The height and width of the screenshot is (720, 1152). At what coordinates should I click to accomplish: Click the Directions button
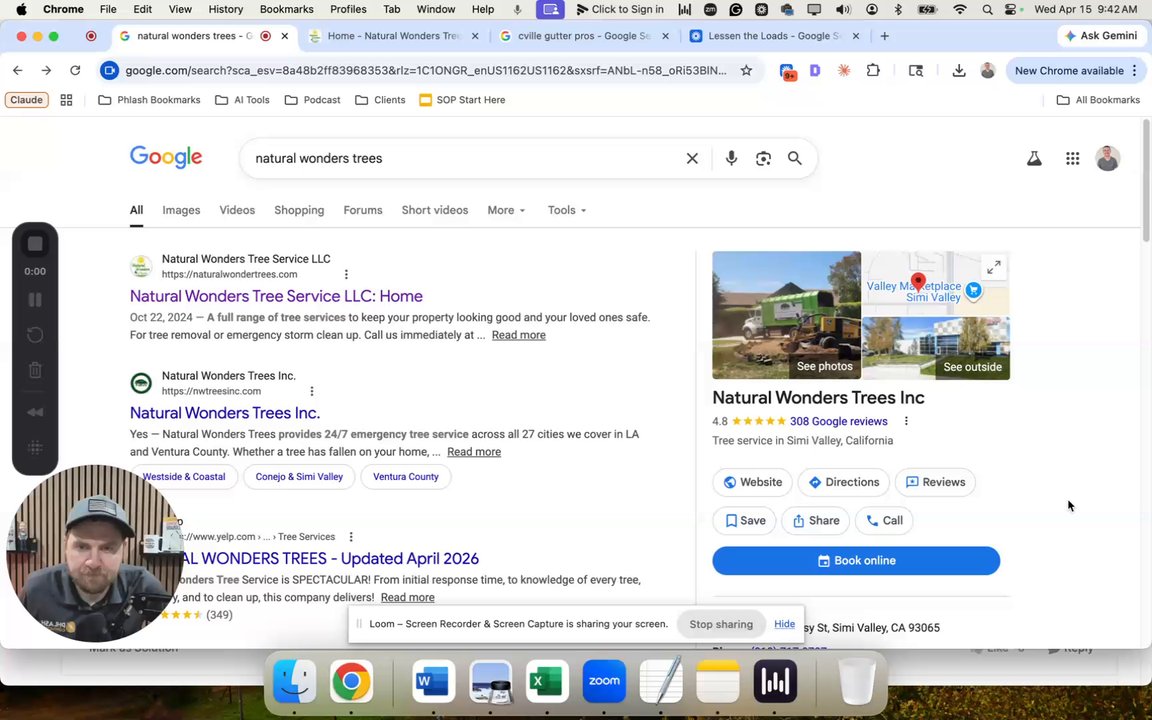point(843,482)
